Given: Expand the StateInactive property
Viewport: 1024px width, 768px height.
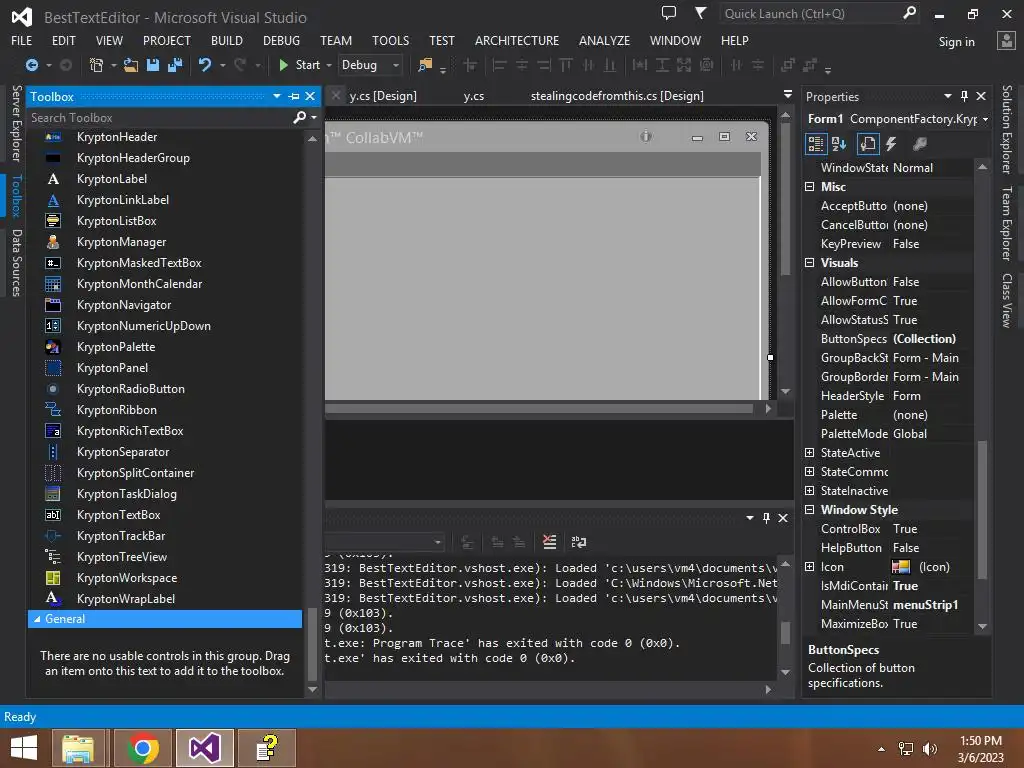Looking at the screenshot, I should point(810,490).
